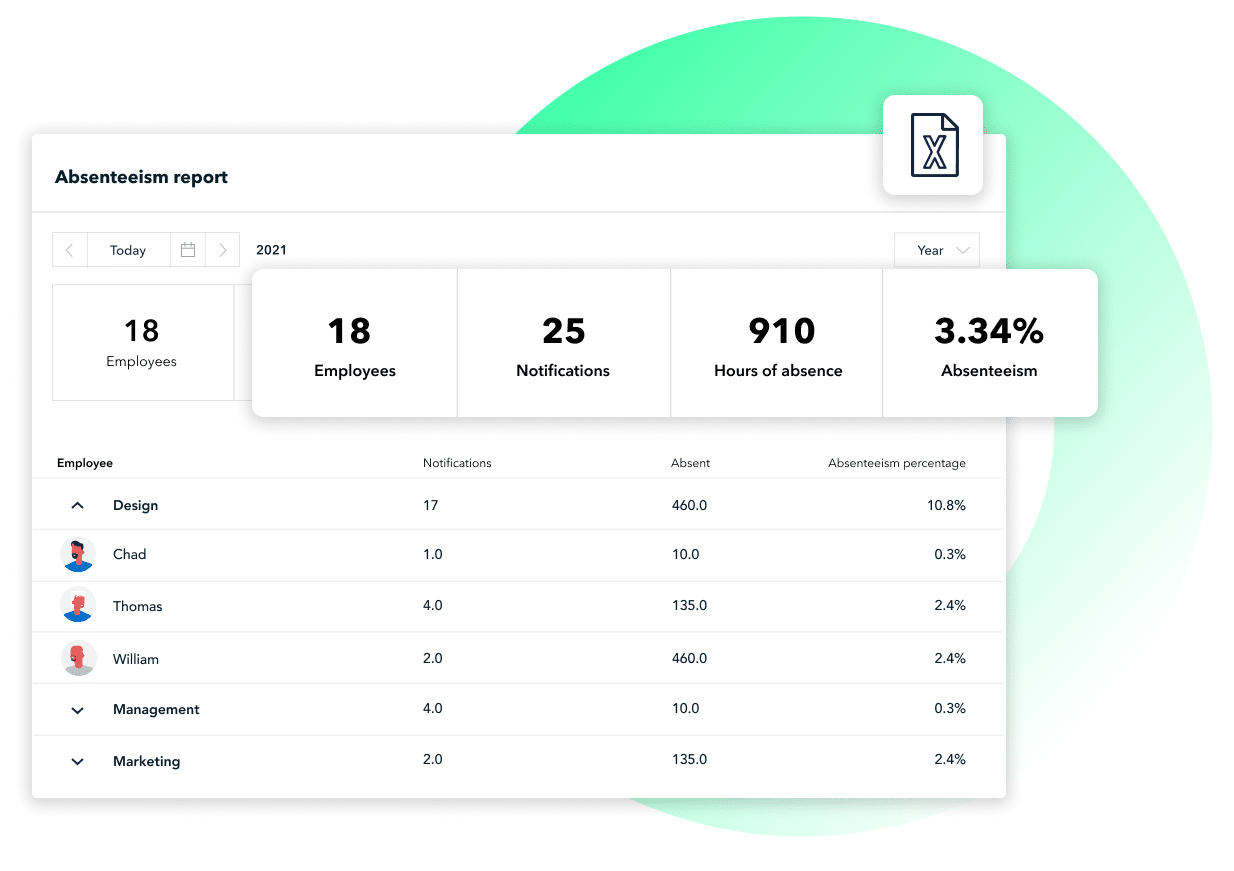This screenshot has width=1234, height=871.
Task: Select the 25 Notifications summary card
Action: click(x=563, y=343)
